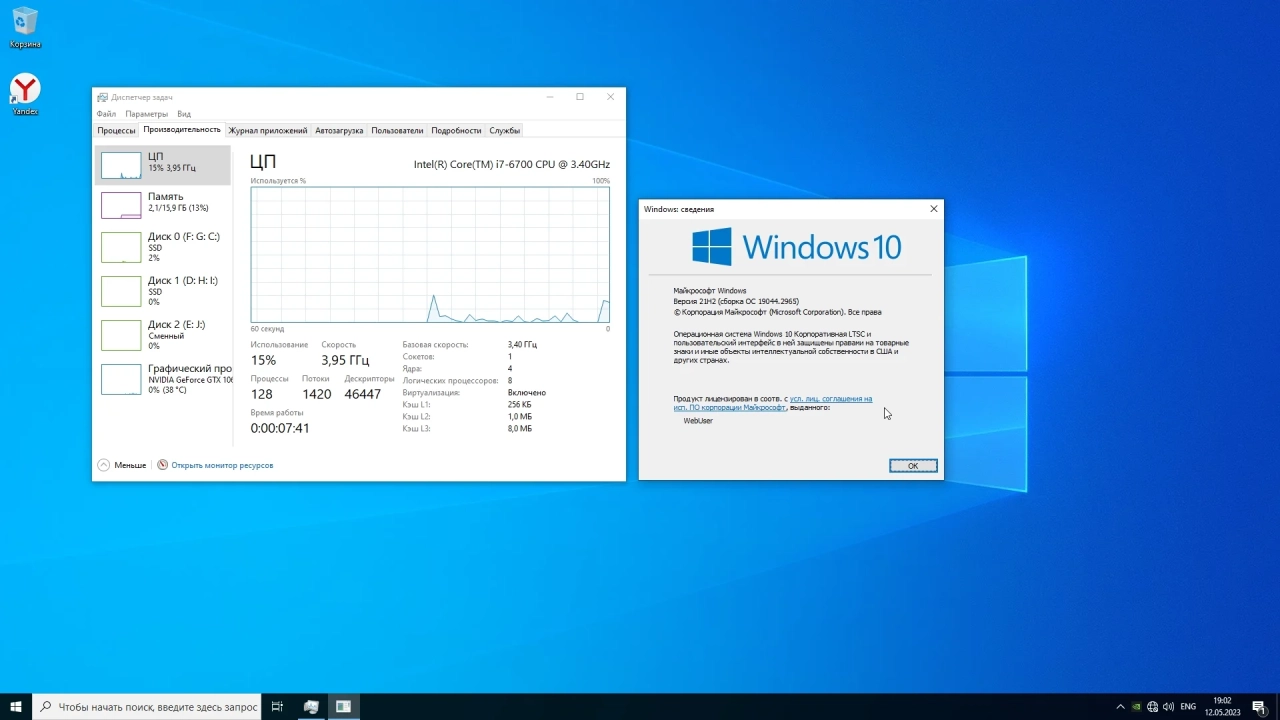This screenshot has width=1280, height=720.
Task: Select Диск 2 (E: J:) item
Action: (163, 335)
